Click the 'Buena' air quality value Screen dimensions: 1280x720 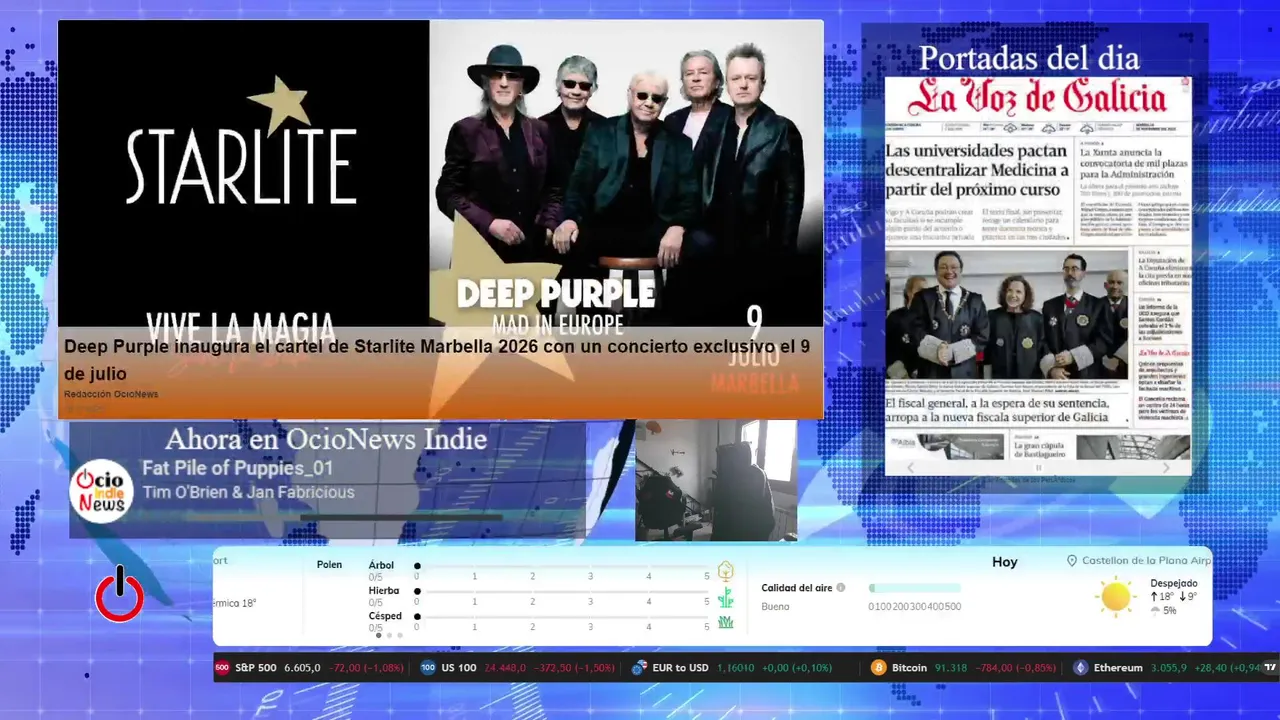pos(775,606)
